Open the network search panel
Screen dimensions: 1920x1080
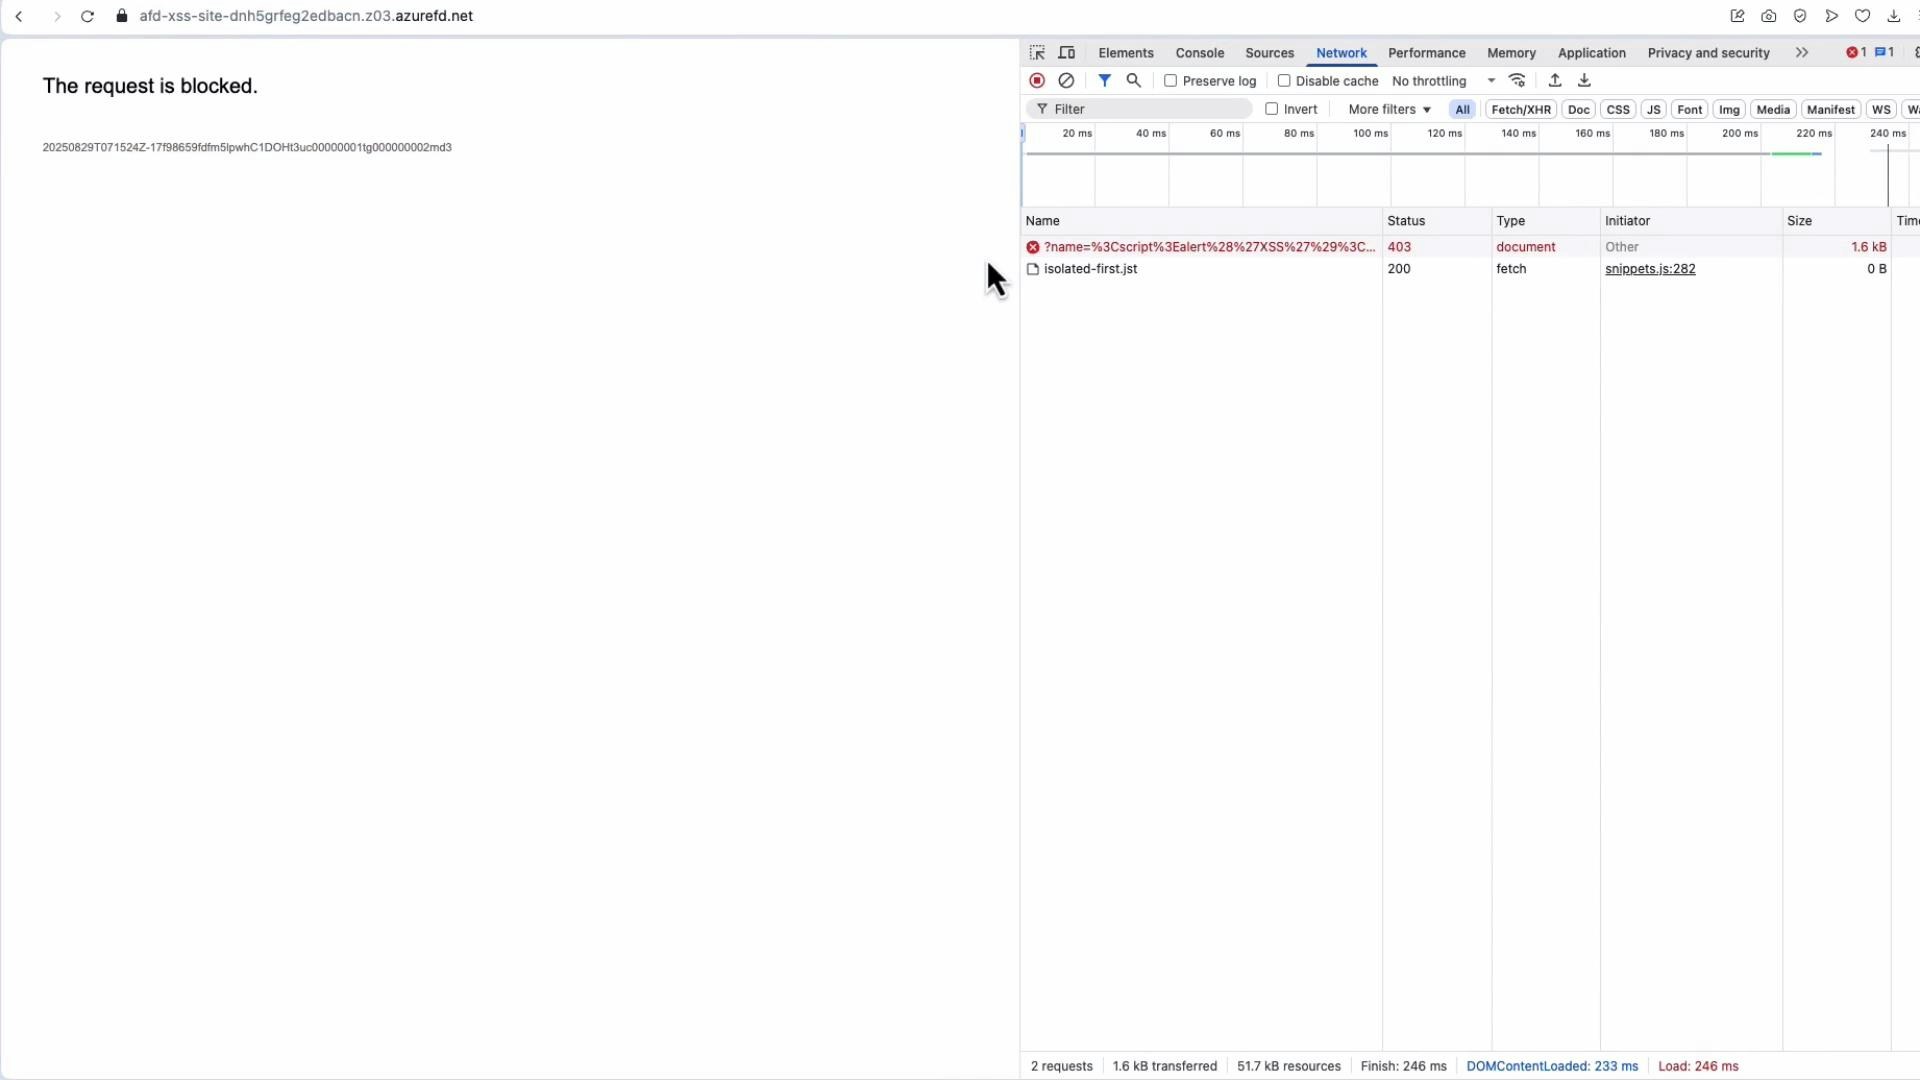coord(1133,80)
